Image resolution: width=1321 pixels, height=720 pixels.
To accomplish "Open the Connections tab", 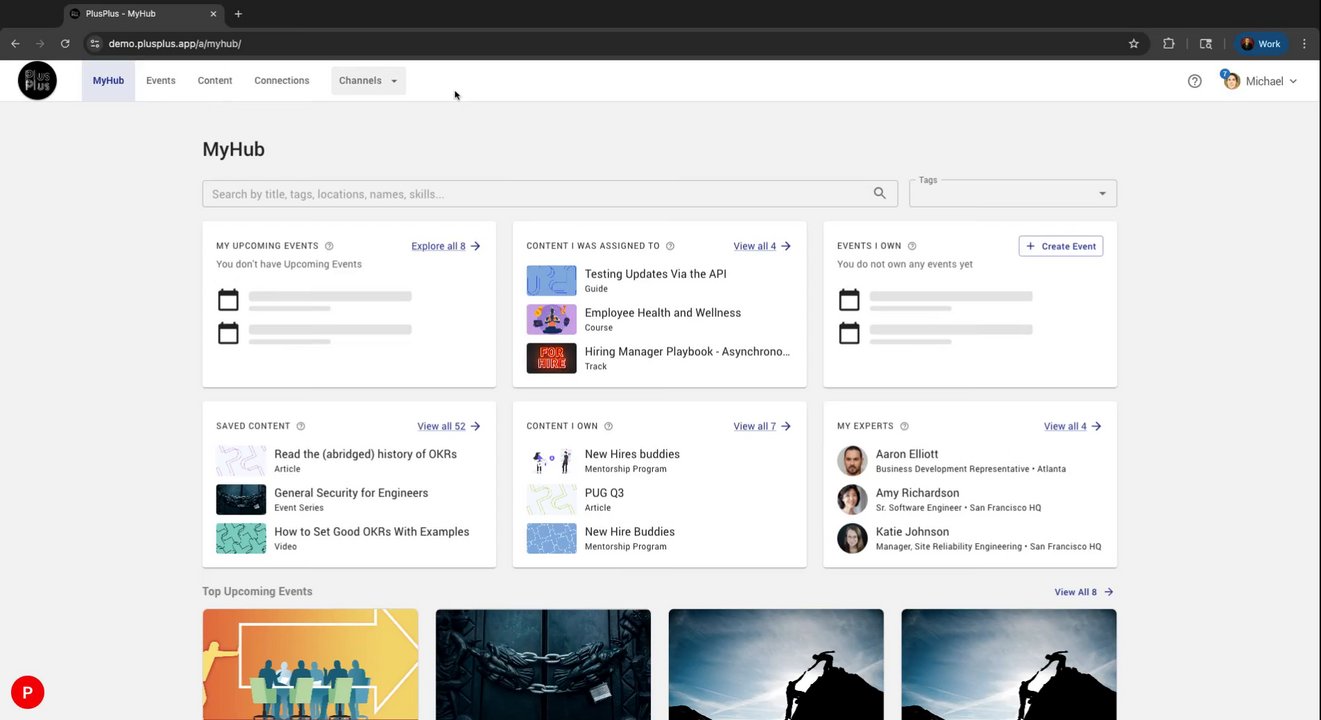I will tap(282, 81).
